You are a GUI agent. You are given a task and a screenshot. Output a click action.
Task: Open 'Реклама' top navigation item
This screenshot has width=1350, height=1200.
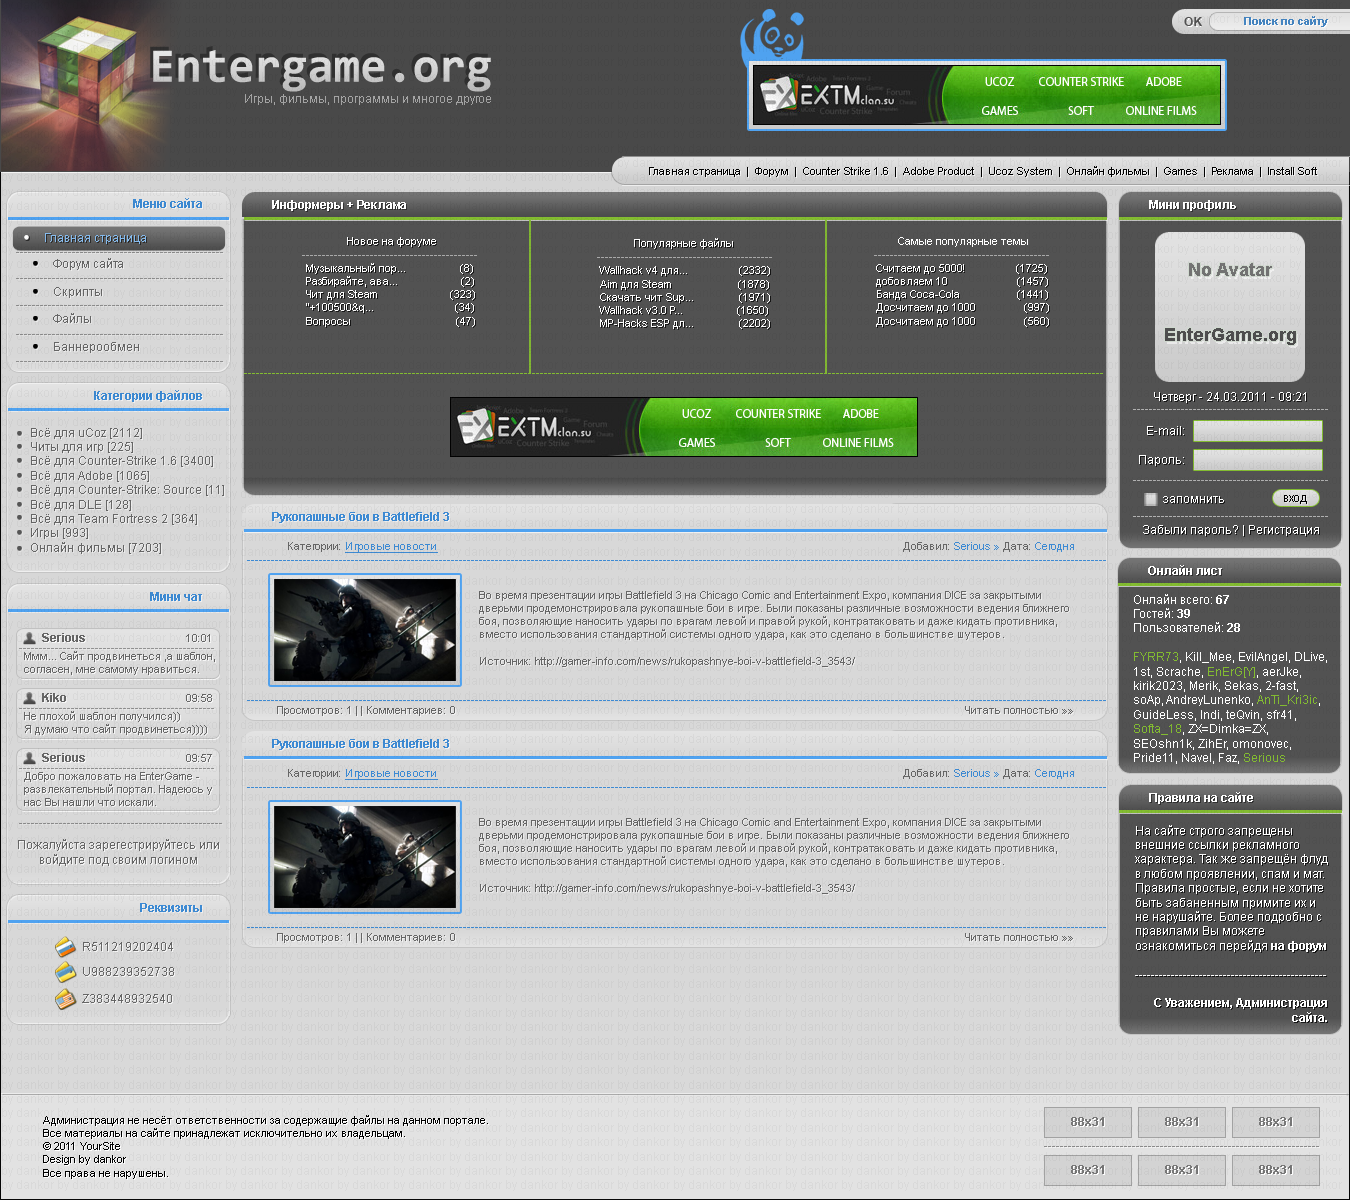[1232, 171]
